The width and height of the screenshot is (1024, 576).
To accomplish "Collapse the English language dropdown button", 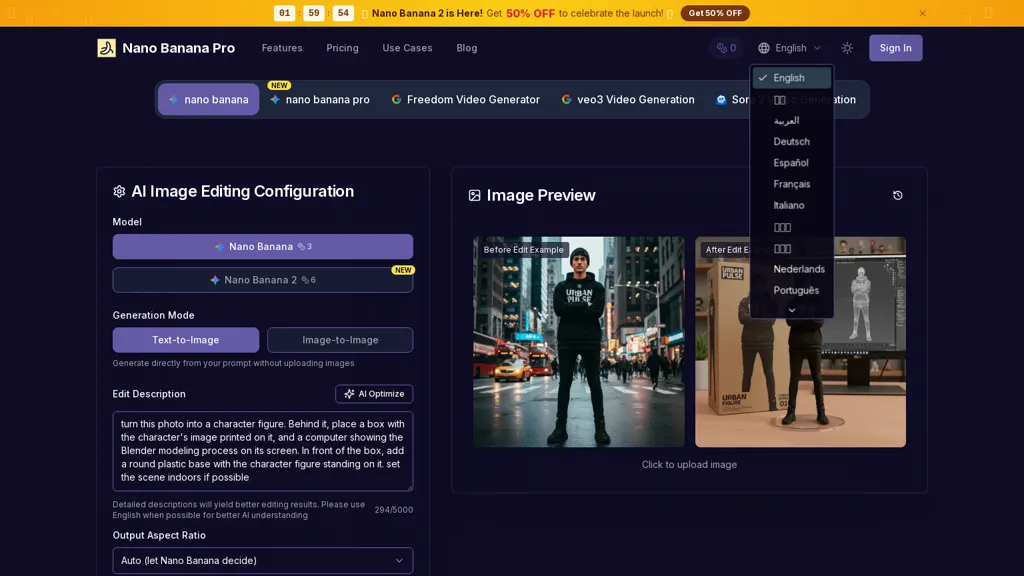I will pos(789,48).
